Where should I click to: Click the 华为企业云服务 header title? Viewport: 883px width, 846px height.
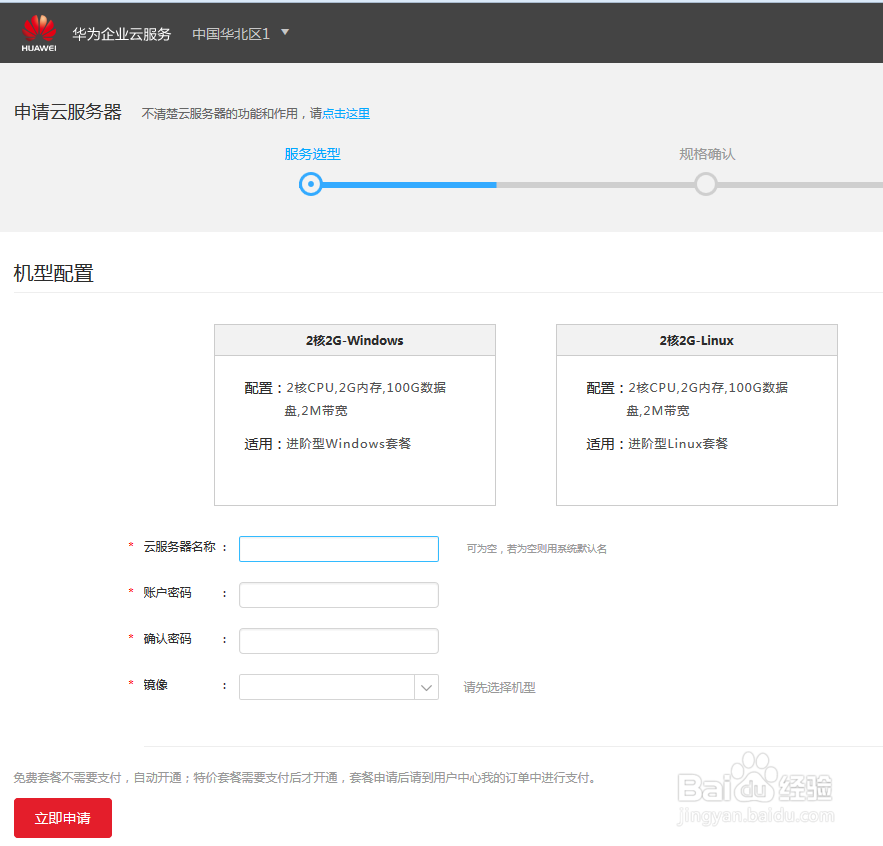(x=121, y=33)
